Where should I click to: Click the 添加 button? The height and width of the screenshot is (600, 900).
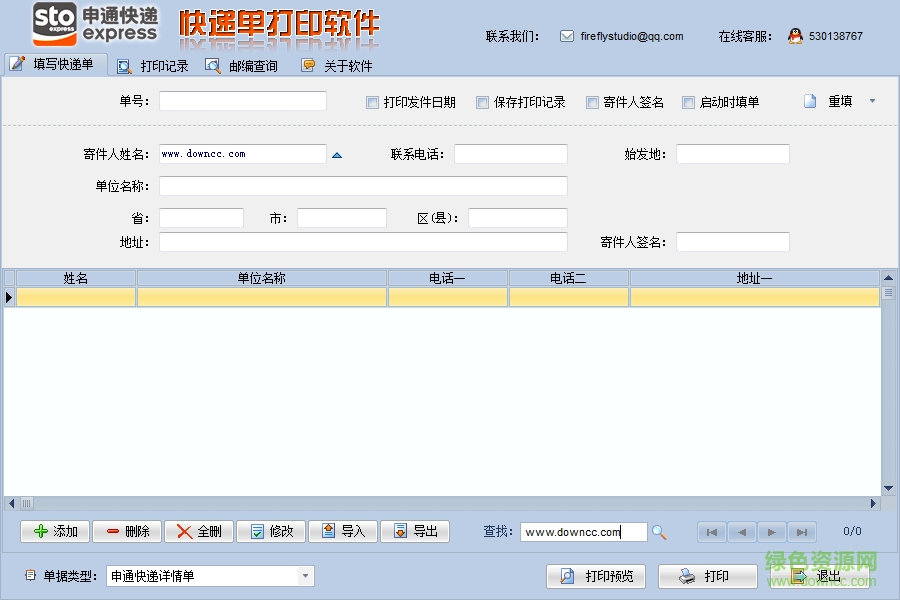click(x=56, y=531)
